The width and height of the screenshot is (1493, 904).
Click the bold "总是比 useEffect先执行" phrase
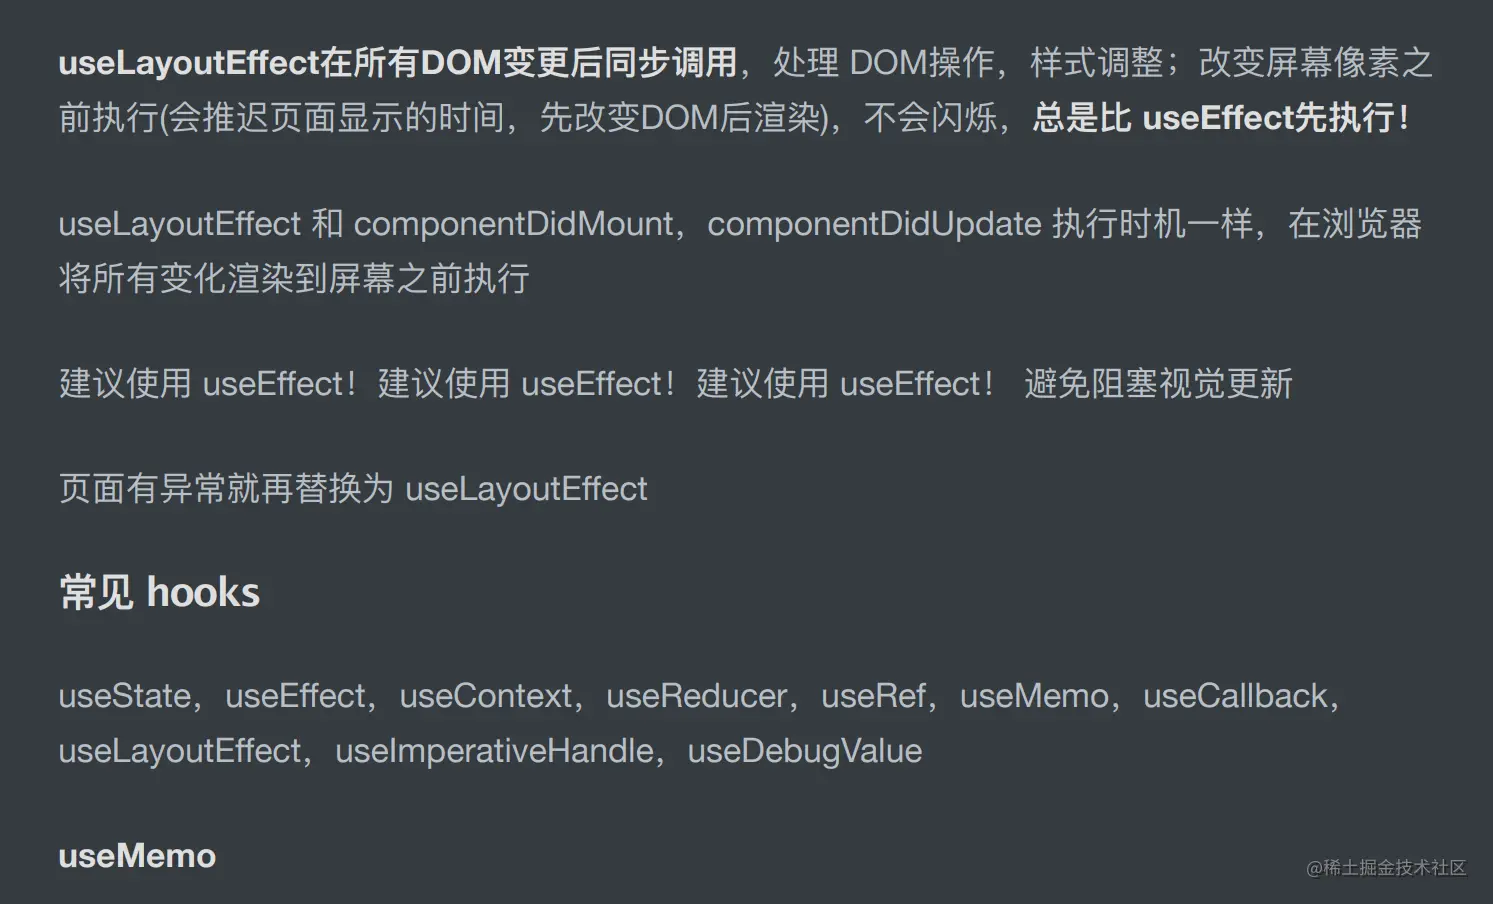click(x=1220, y=118)
